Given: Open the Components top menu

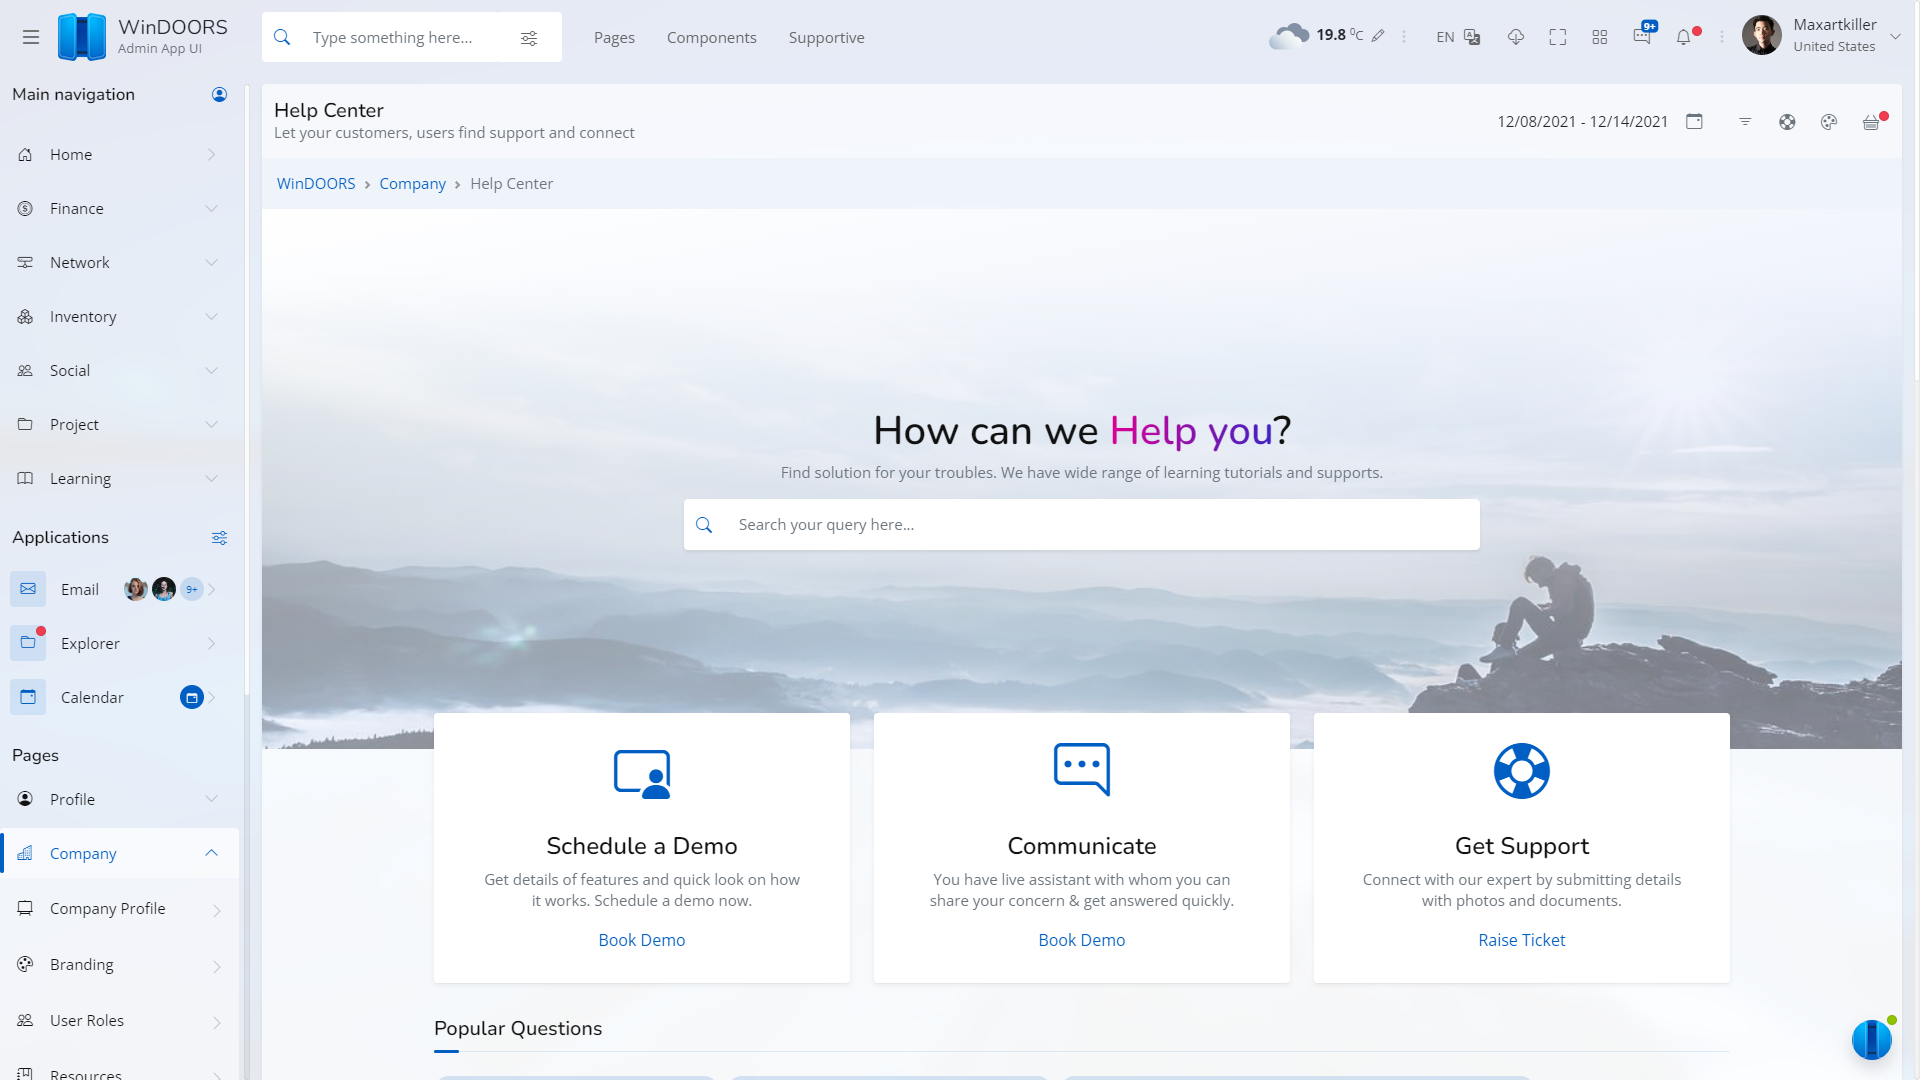Looking at the screenshot, I should [711, 38].
